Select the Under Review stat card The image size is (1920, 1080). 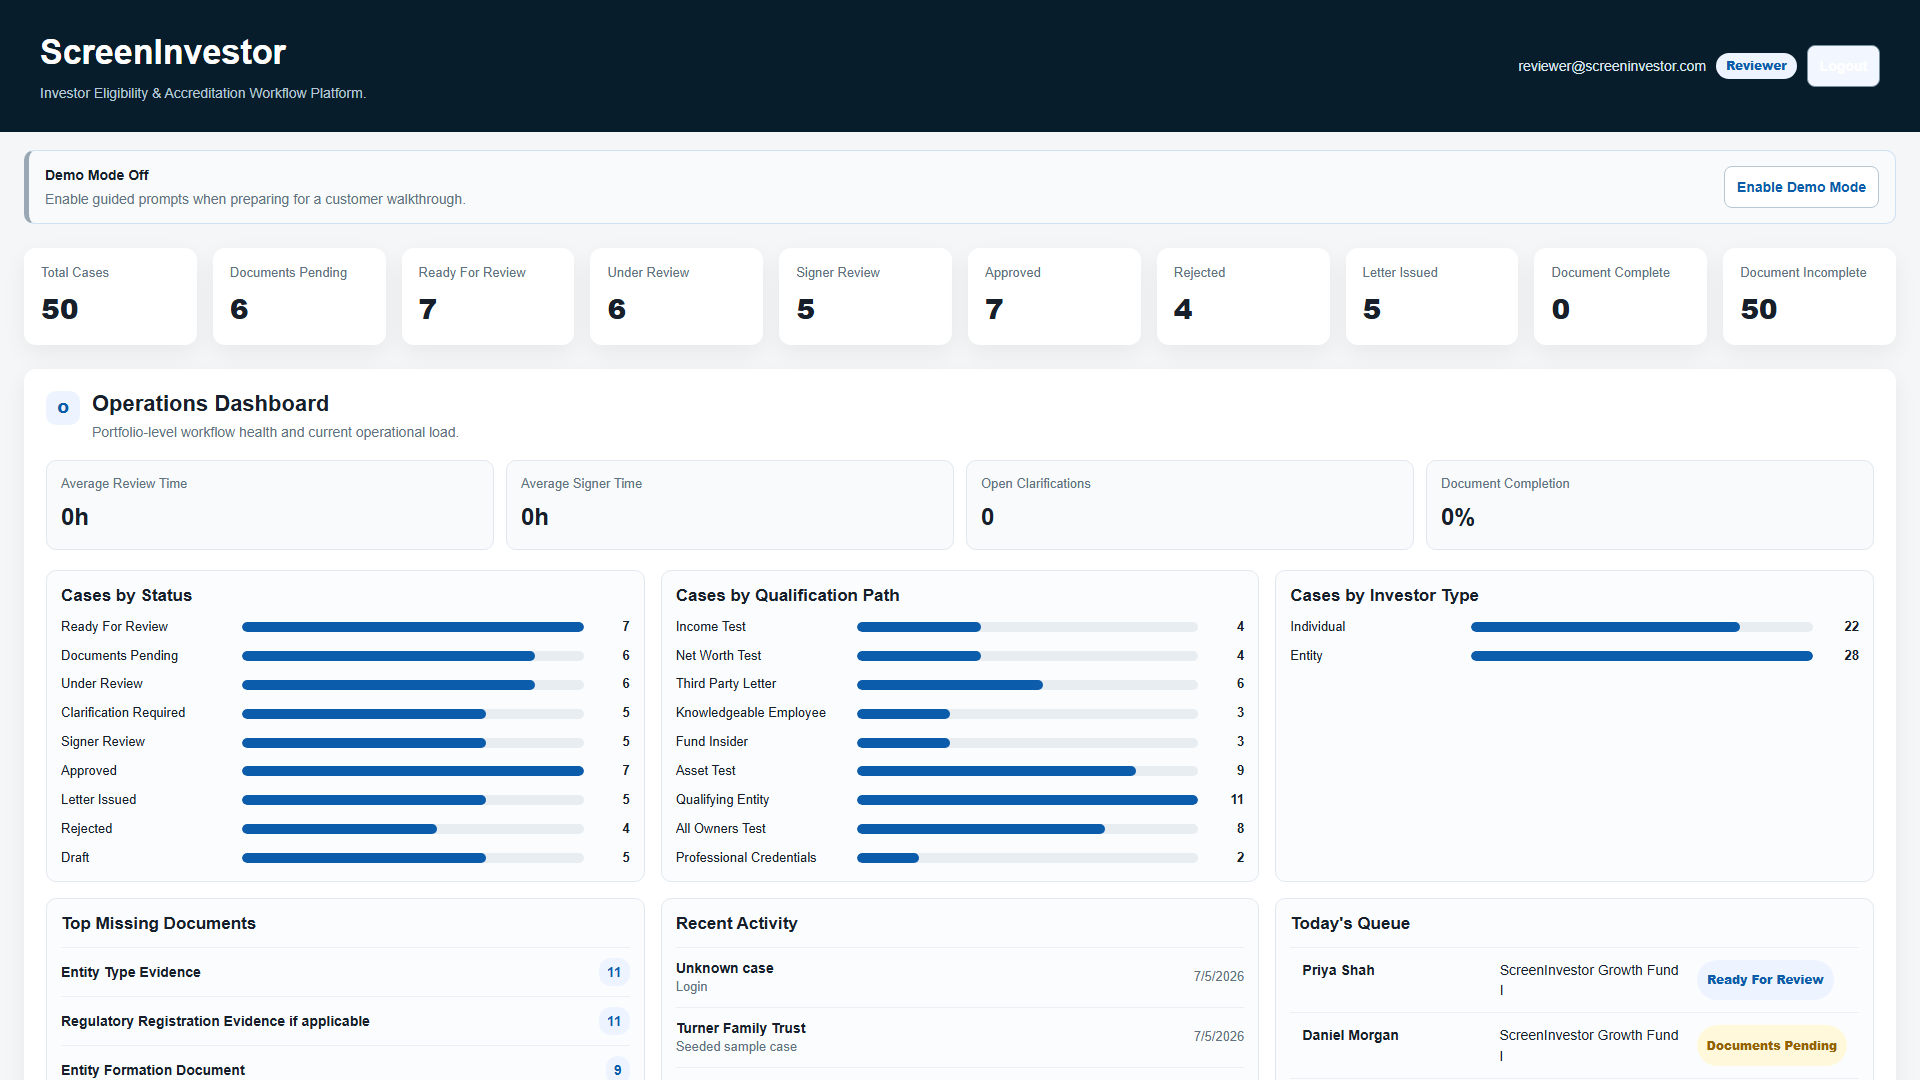(x=676, y=296)
